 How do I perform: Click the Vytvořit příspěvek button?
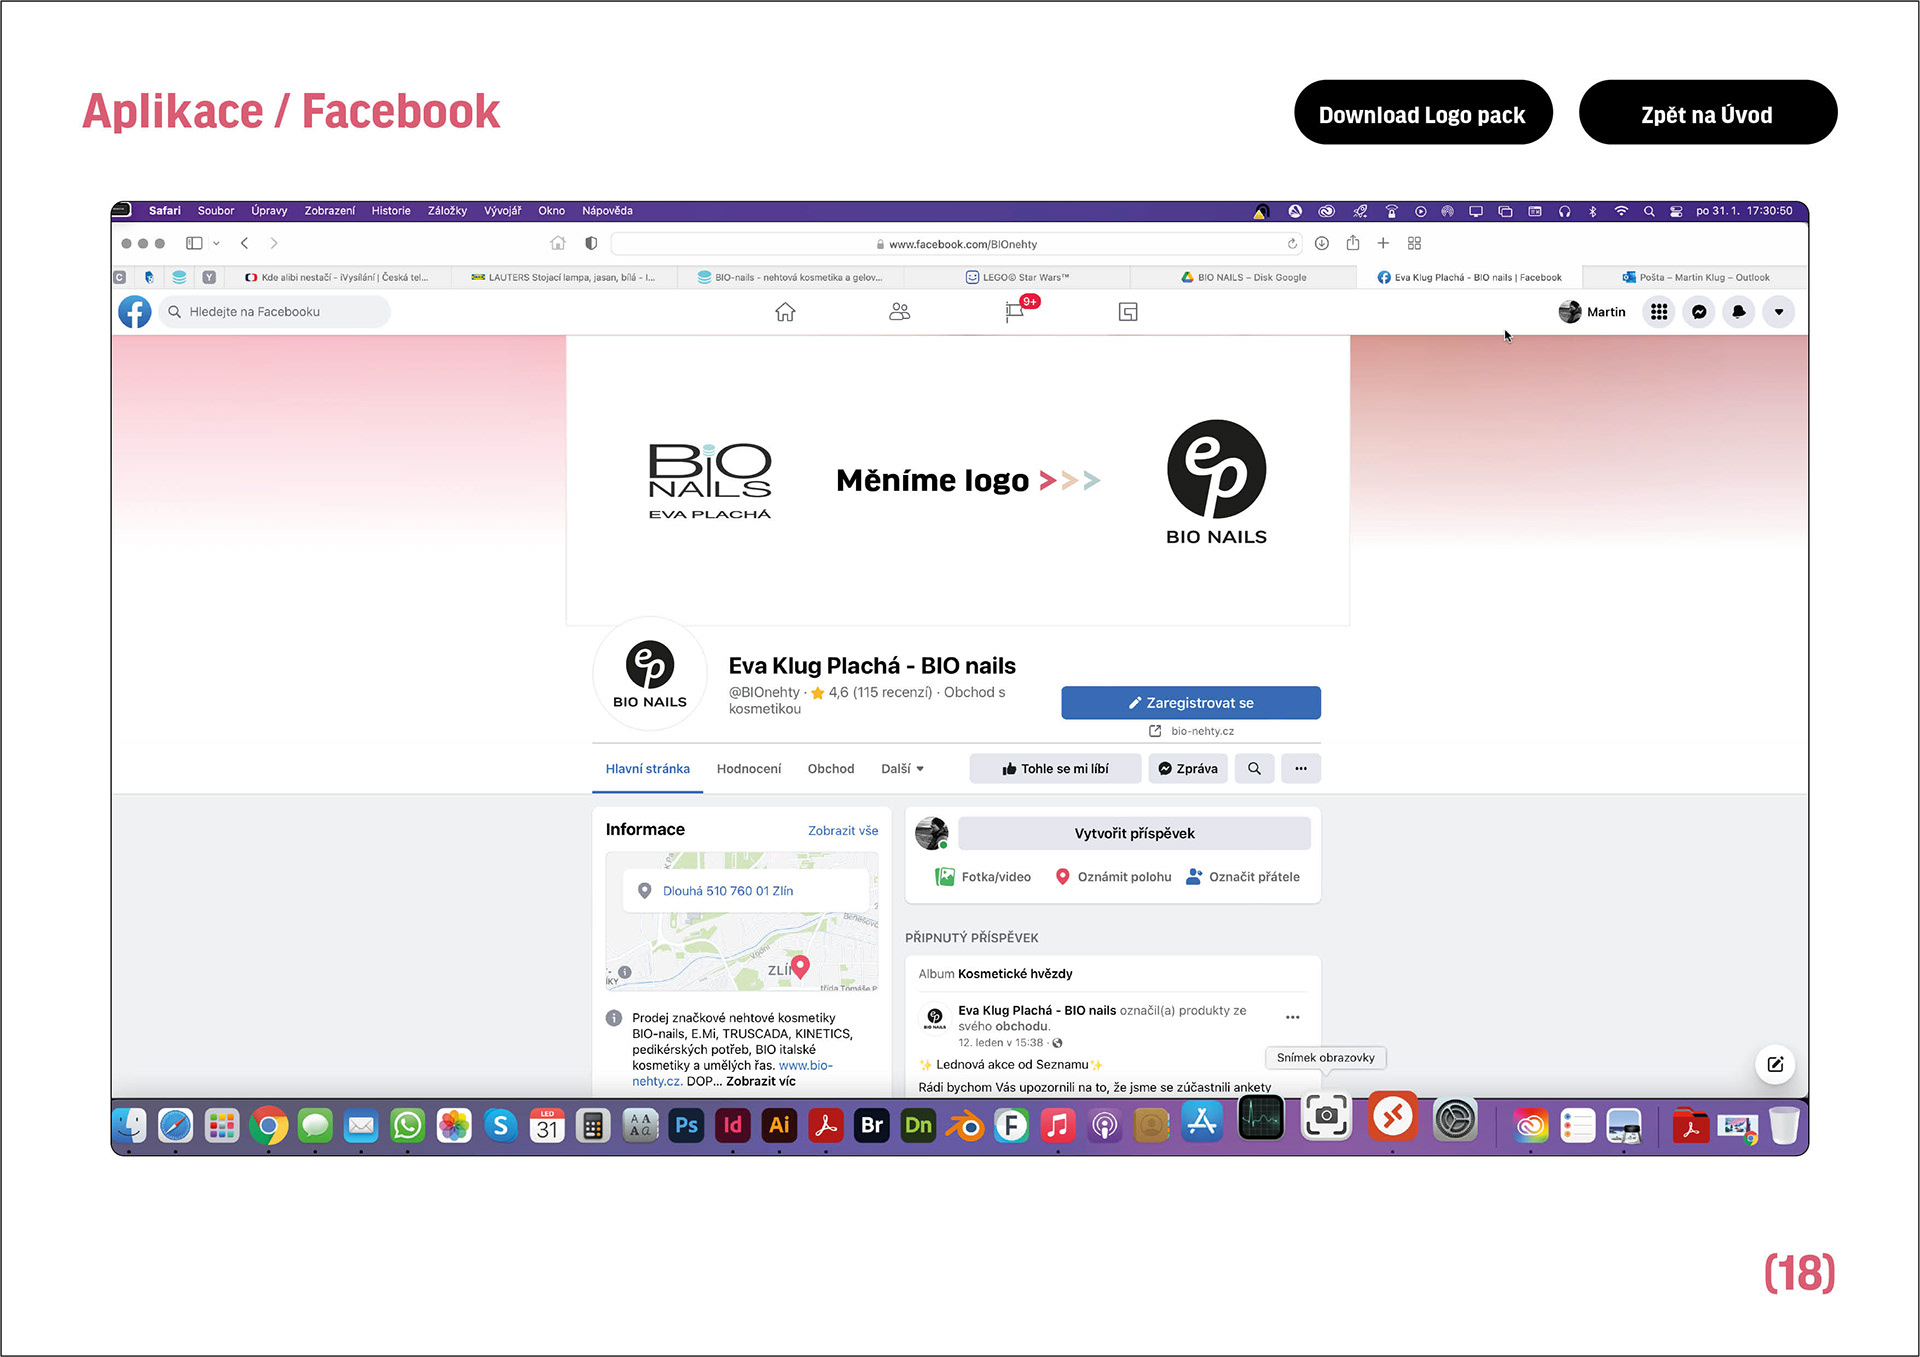click(1134, 833)
